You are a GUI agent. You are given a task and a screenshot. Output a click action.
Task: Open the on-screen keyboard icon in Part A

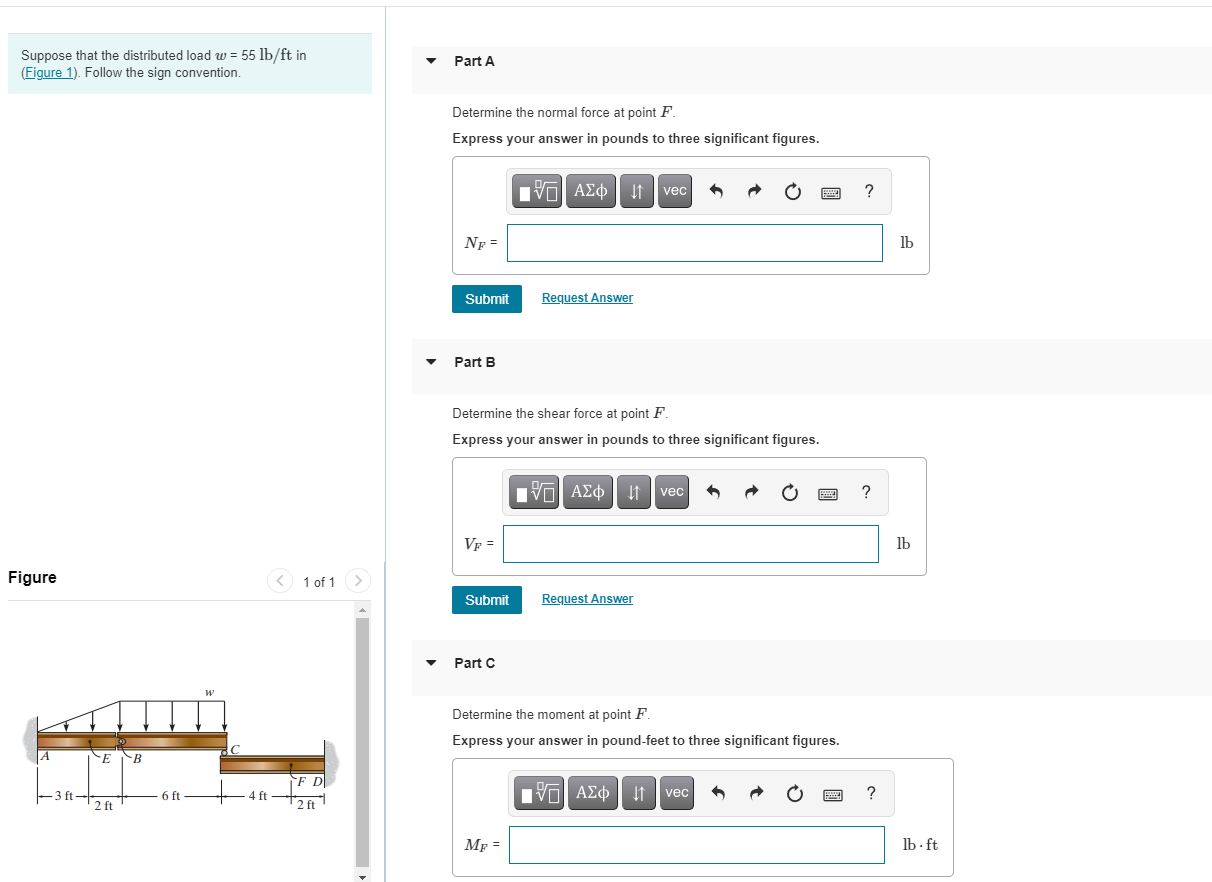(831, 191)
